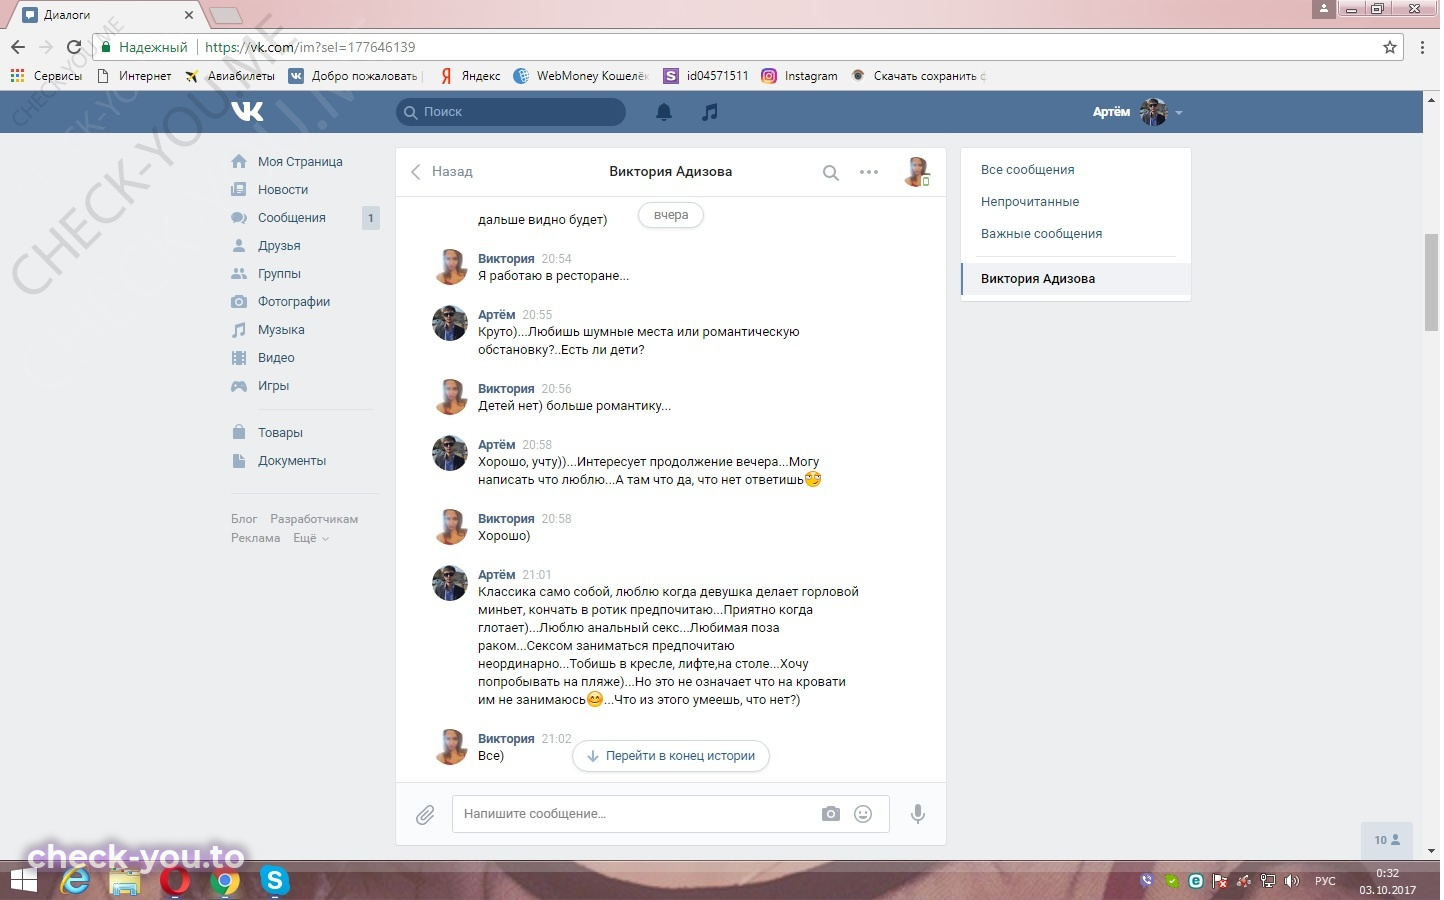Click the page vertical scrollbar thumb
The width and height of the screenshot is (1444, 900).
(1431, 282)
